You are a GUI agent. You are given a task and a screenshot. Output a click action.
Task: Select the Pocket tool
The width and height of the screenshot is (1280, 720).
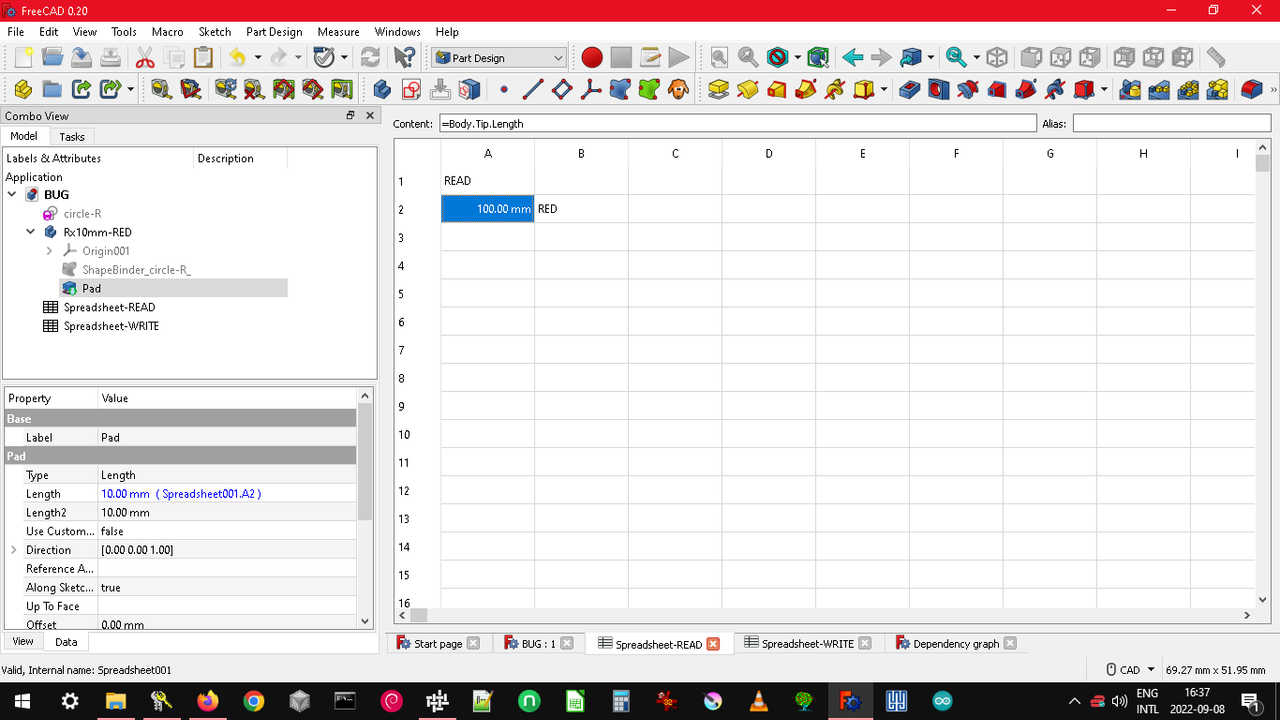pos(908,89)
